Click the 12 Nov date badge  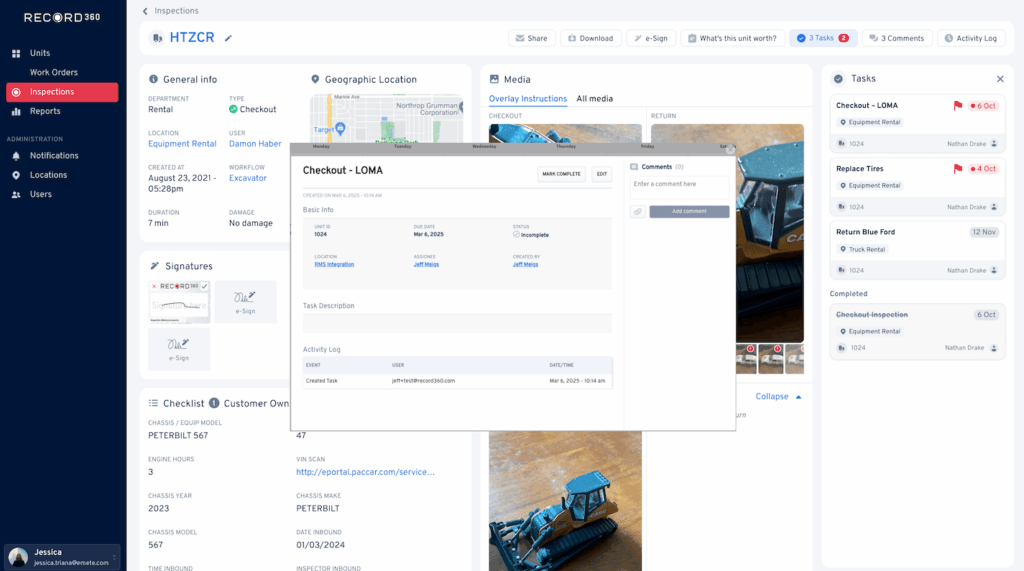pos(984,233)
